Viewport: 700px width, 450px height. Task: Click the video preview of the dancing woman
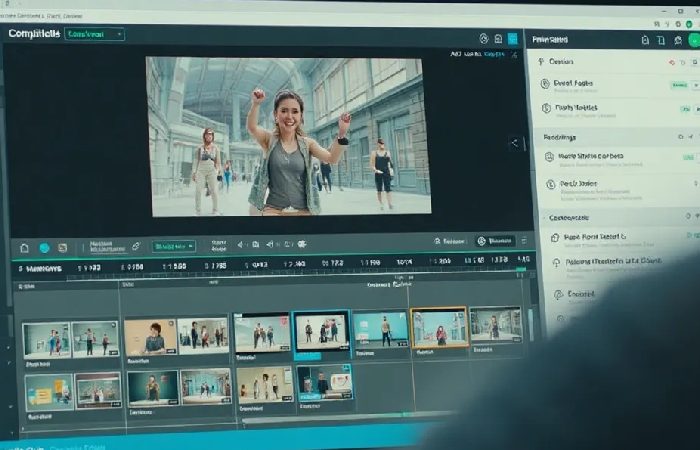pyautogui.click(x=288, y=136)
